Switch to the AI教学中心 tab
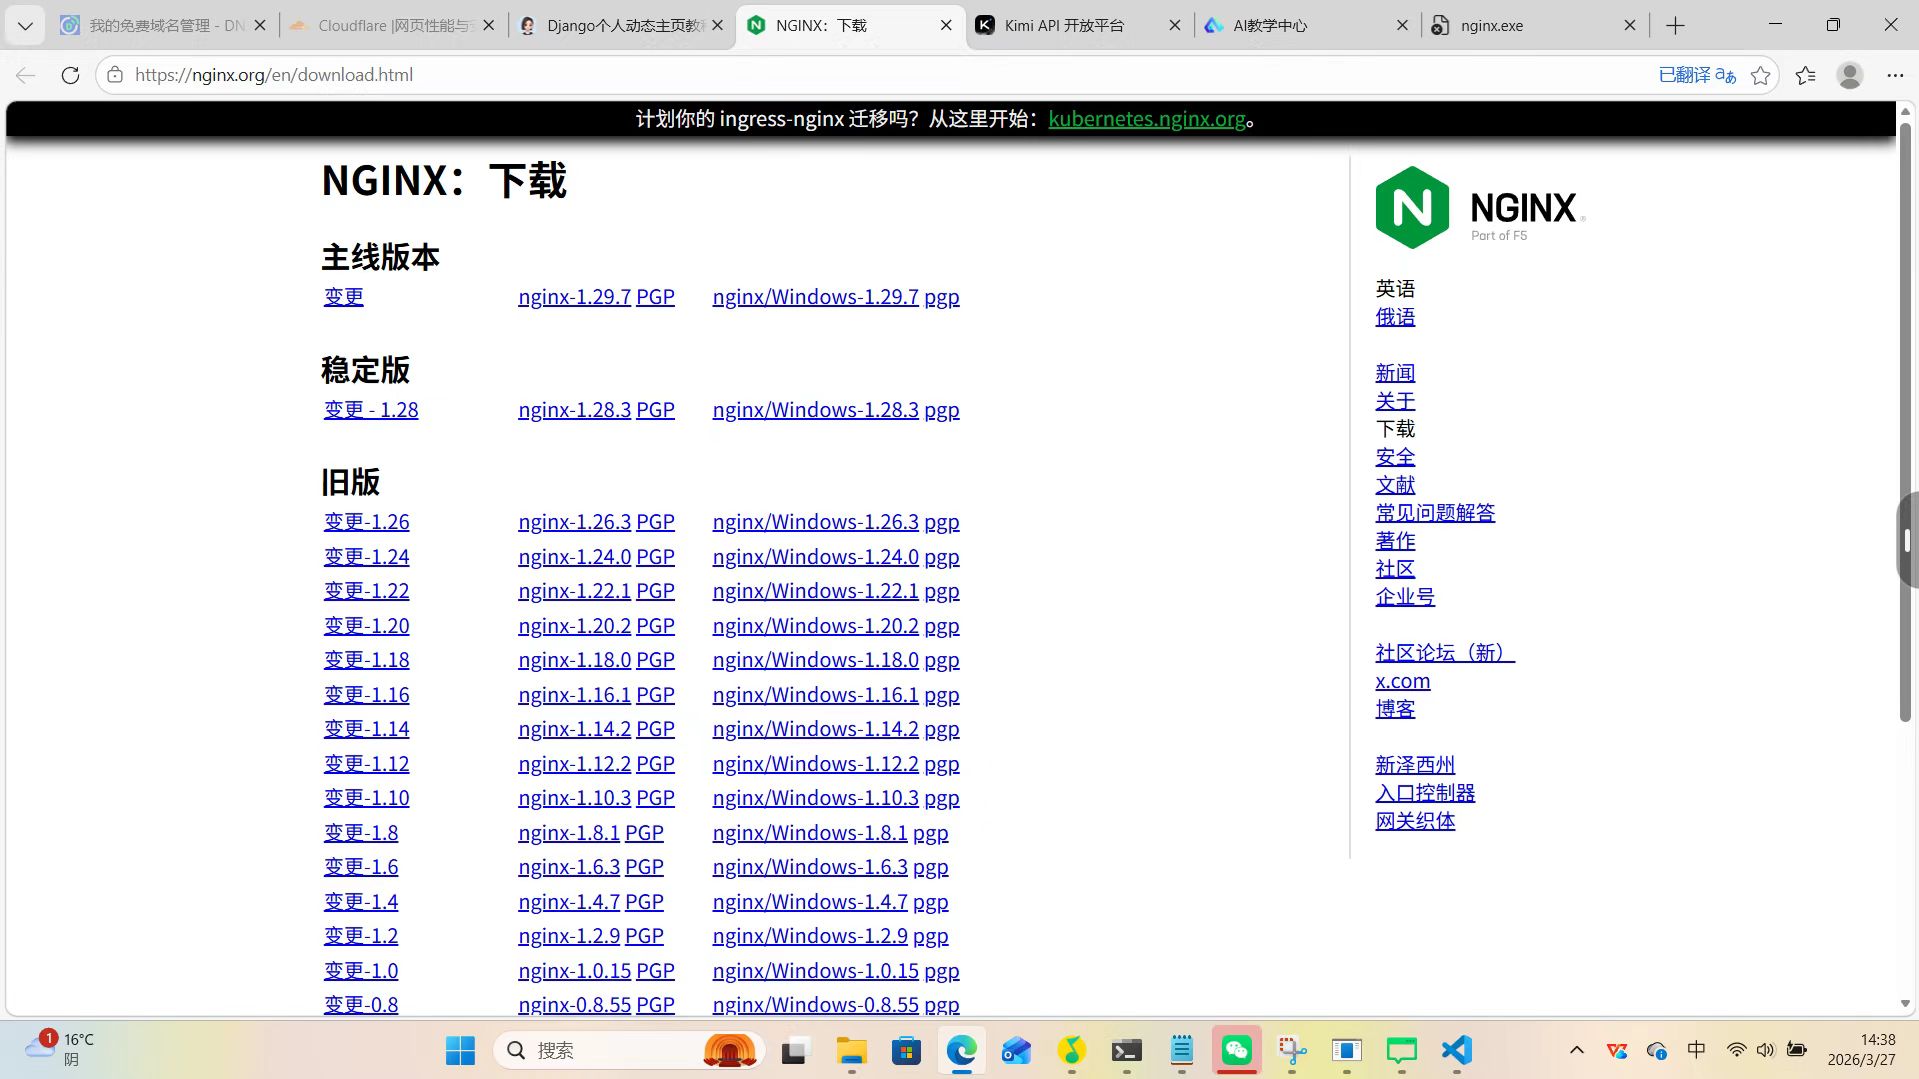 (1295, 26)
